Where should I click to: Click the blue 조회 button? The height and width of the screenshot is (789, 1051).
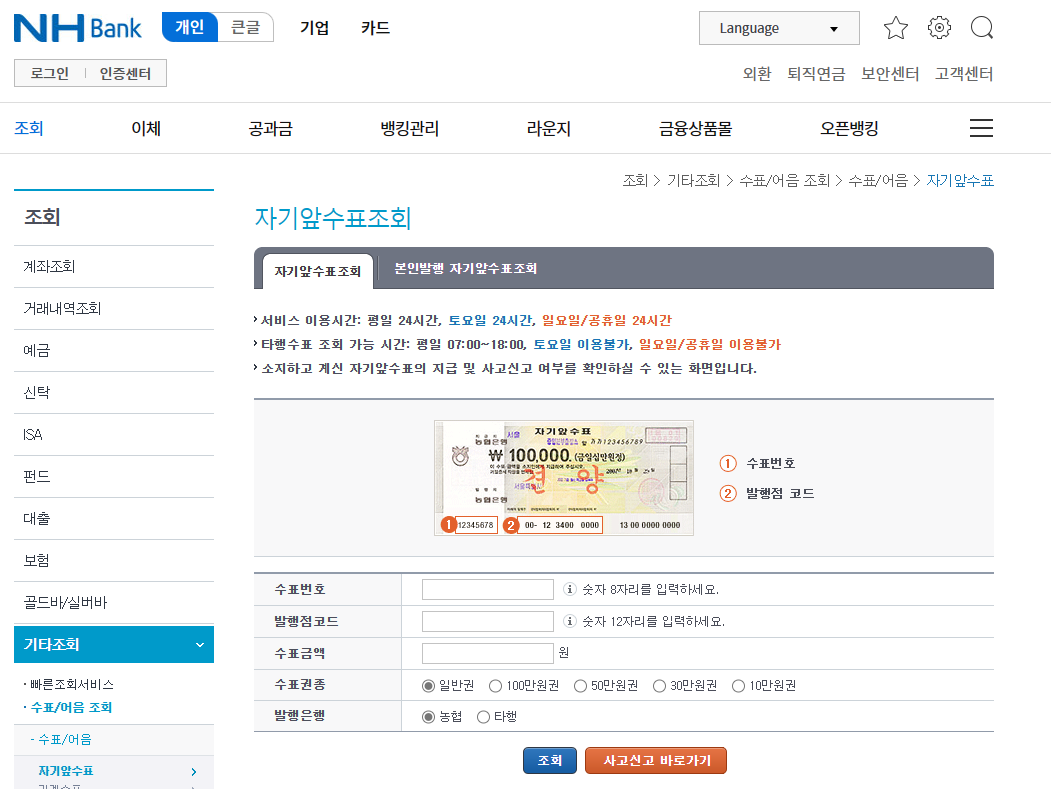coord(549,760)
